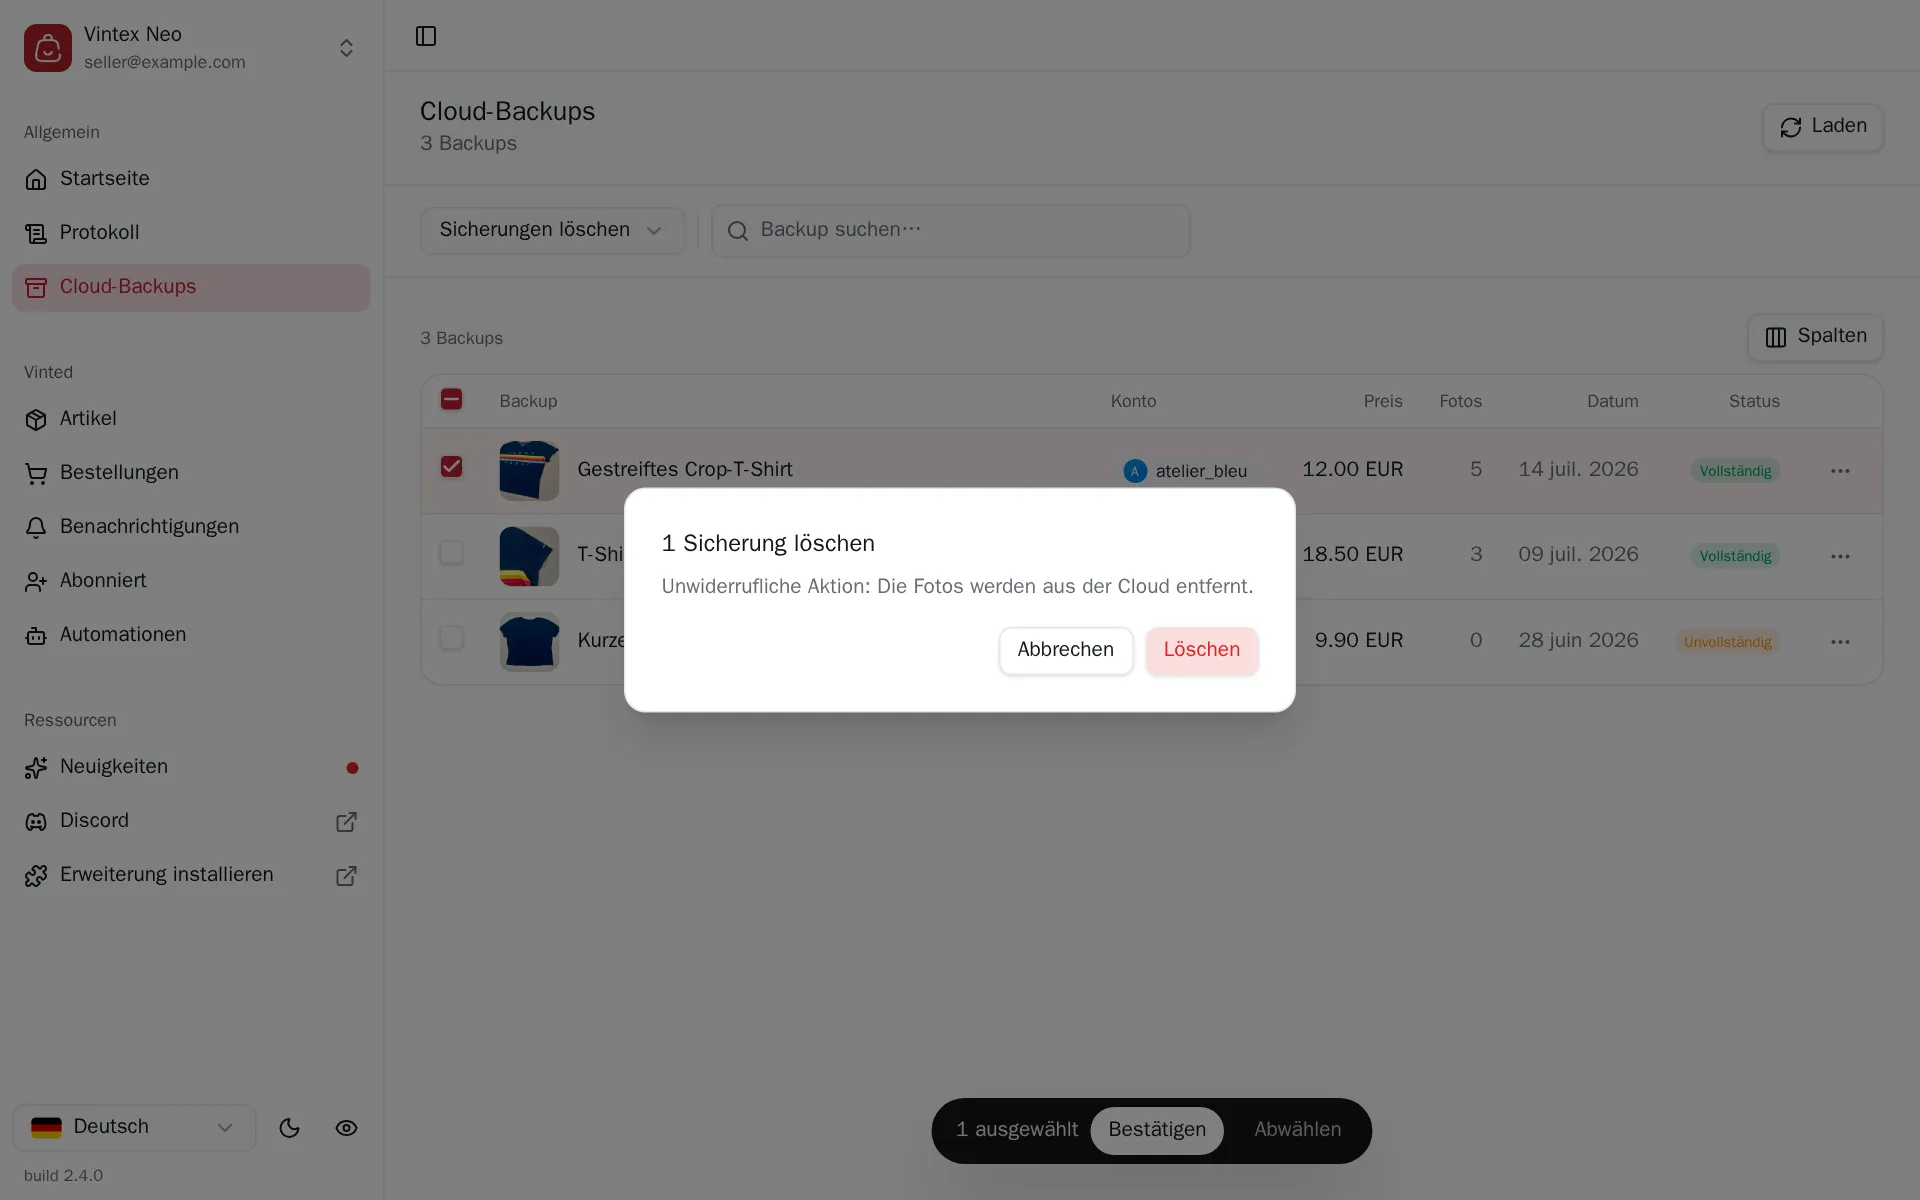This screenshot has height=1200, width=1920.
Task: Click the Protokoll log icon
Action: coord(36,233)
